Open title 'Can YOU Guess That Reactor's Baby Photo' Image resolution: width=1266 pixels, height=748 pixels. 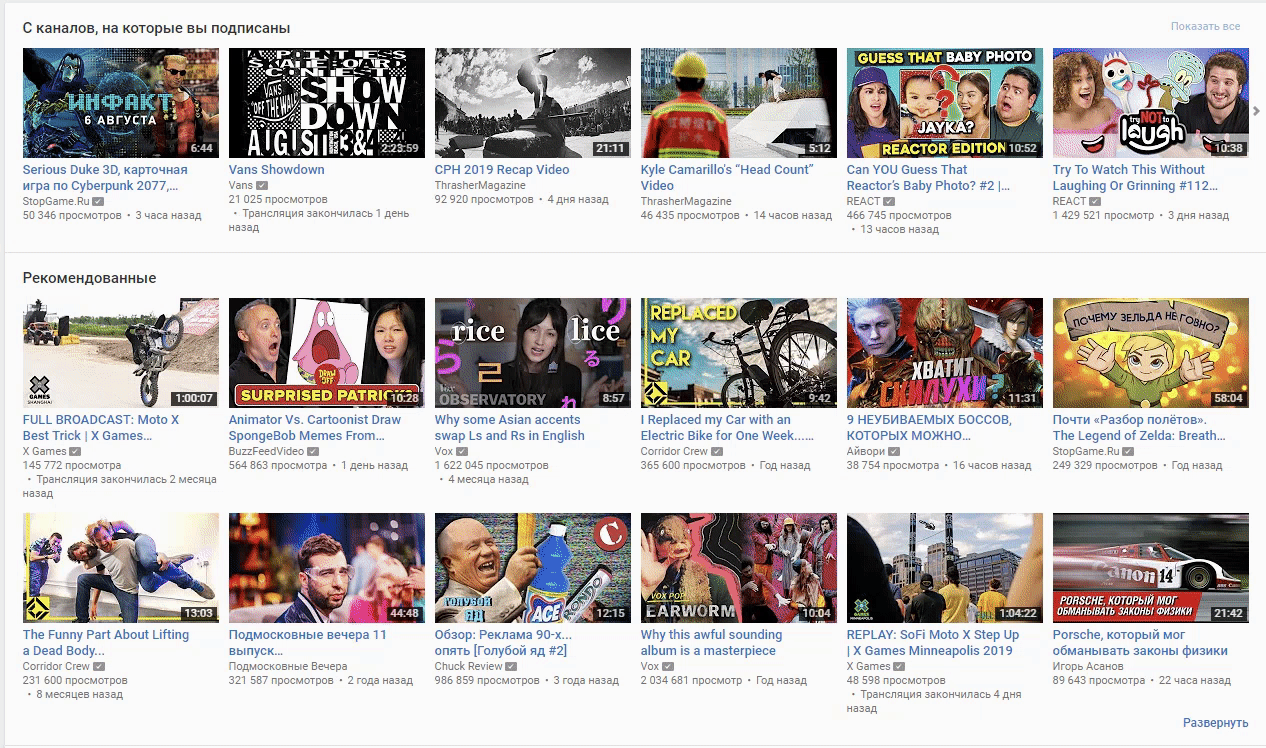pyautogui.click(x=928, y=178)
